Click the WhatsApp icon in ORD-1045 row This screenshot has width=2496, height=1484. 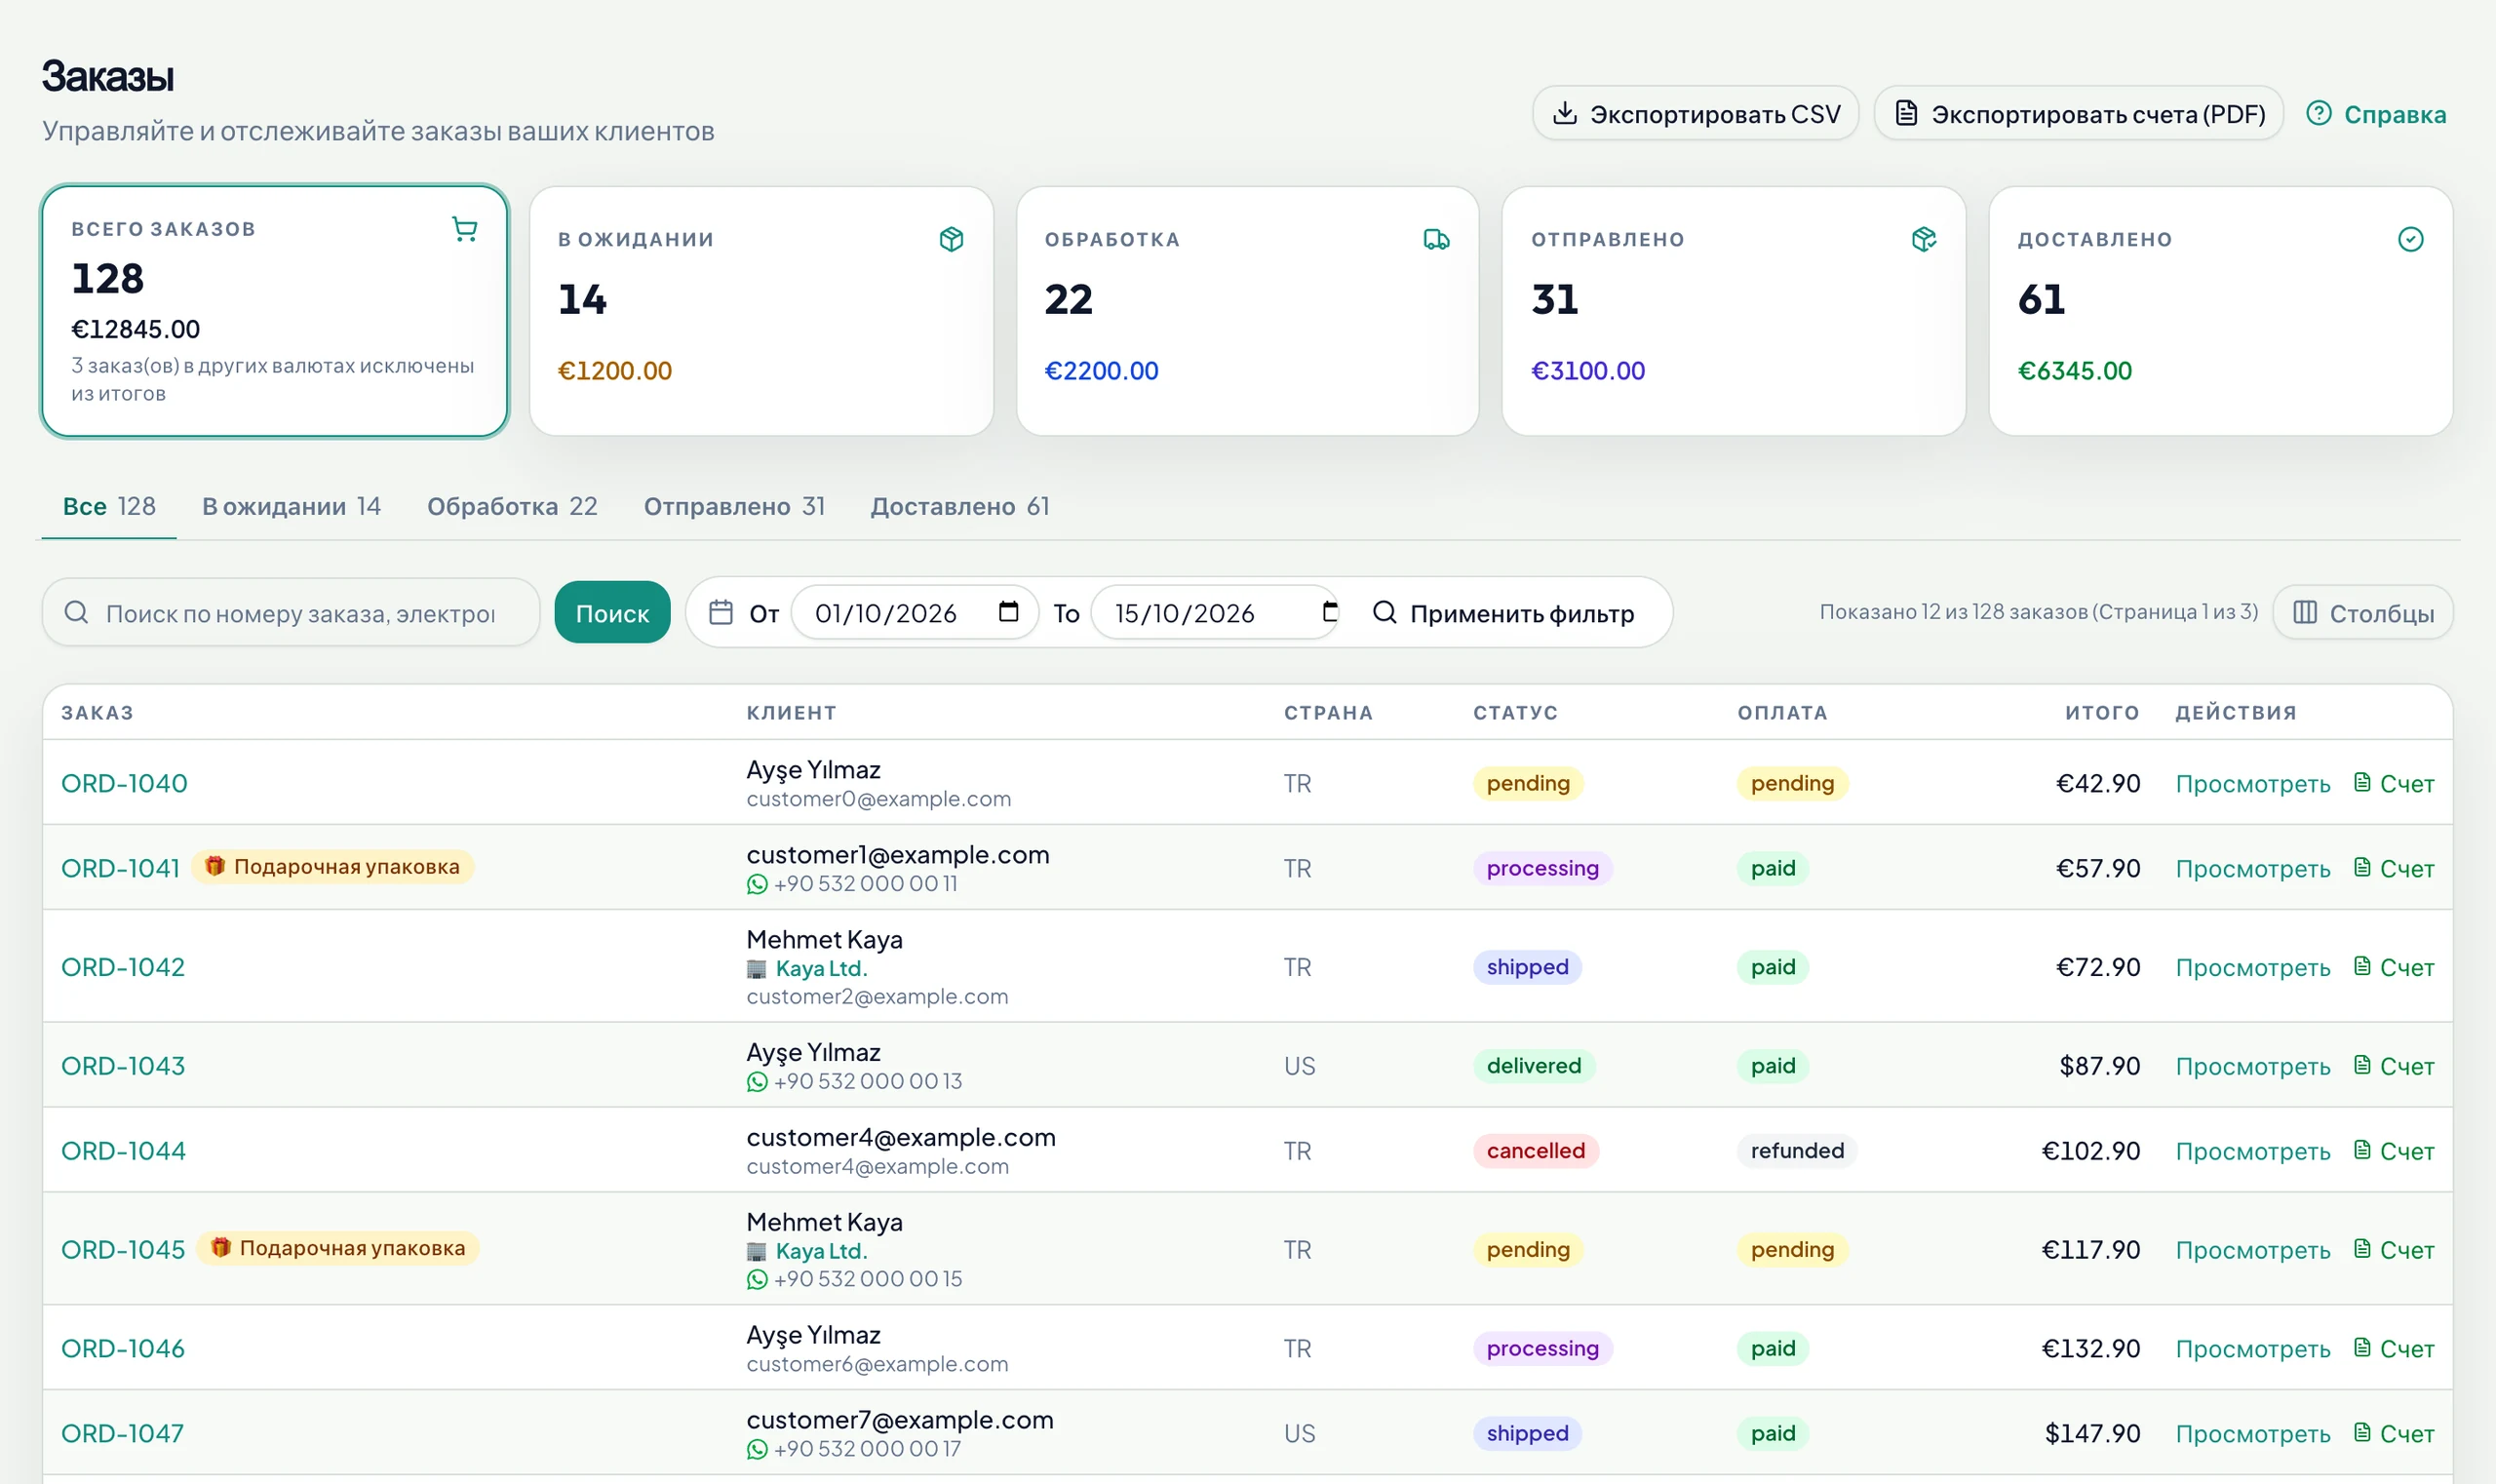coord(757,1279)
